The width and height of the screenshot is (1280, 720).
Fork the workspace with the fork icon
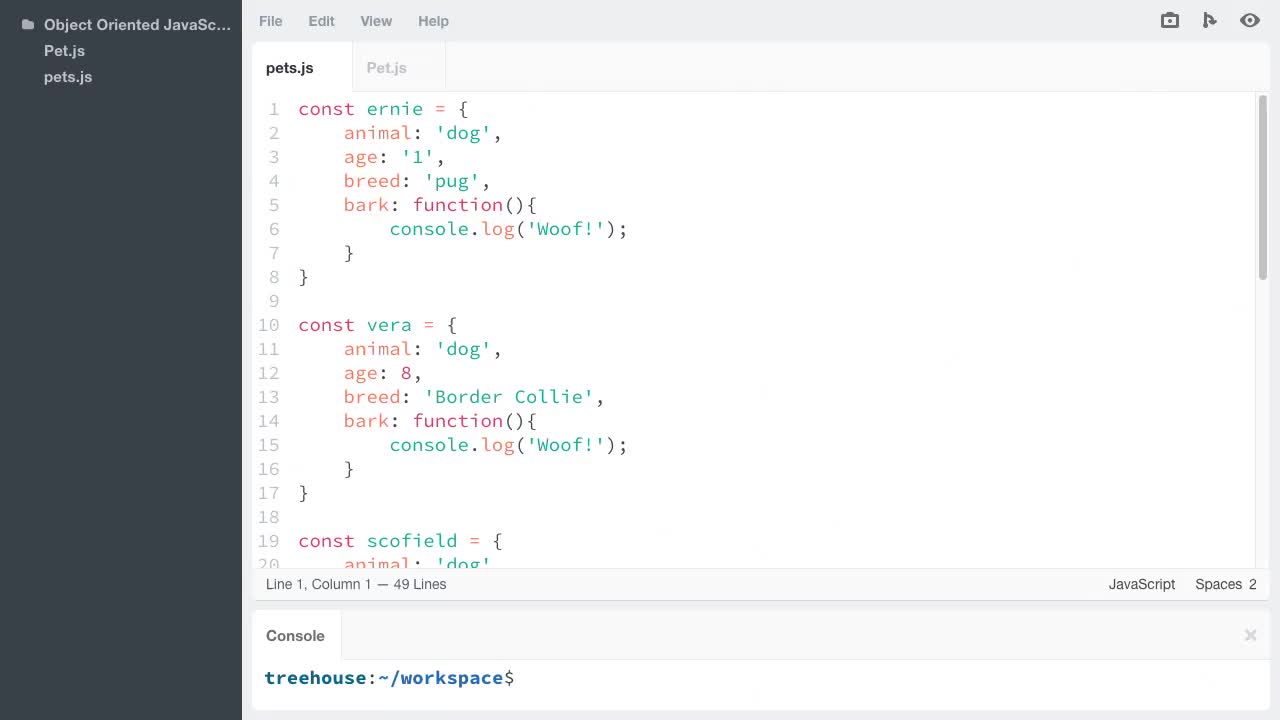(x=1210, y=20)
